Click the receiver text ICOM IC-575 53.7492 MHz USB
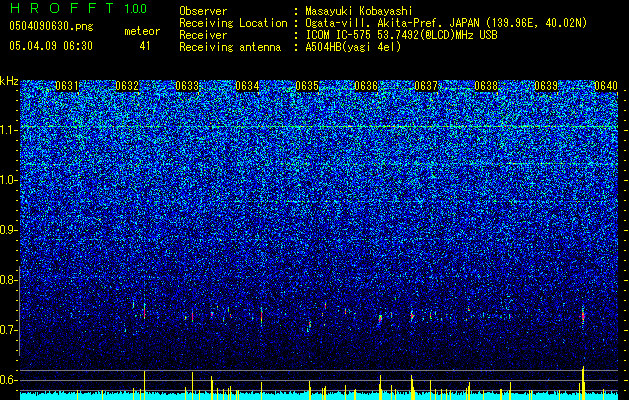 [401, 35]
